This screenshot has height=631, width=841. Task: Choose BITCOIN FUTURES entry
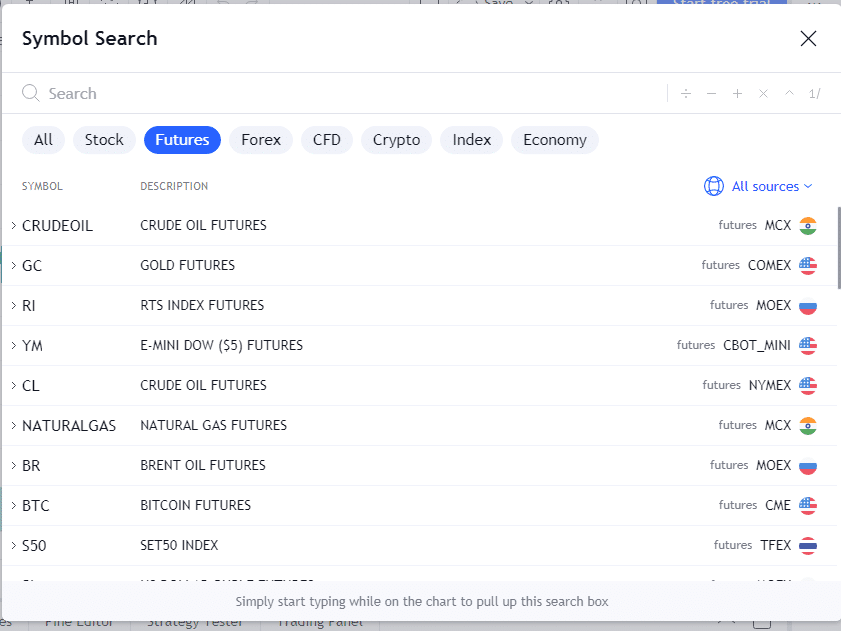(x=195, y=505)
